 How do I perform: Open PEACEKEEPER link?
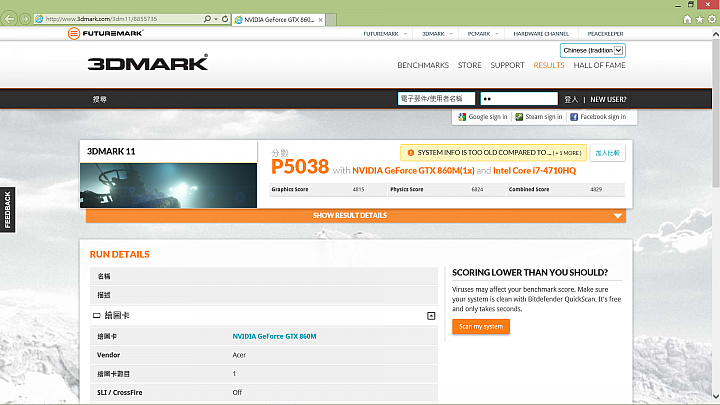(605, 34)
